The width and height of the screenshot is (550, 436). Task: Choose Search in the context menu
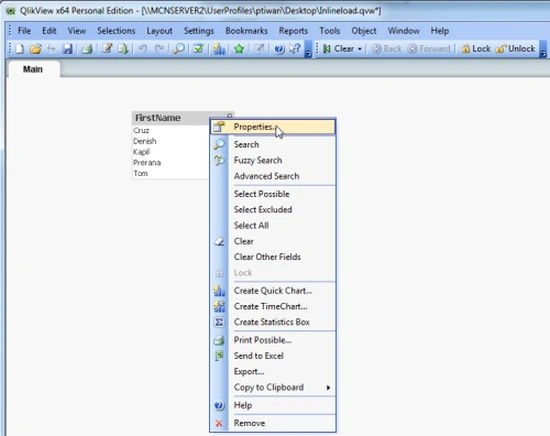coord(273,144)
